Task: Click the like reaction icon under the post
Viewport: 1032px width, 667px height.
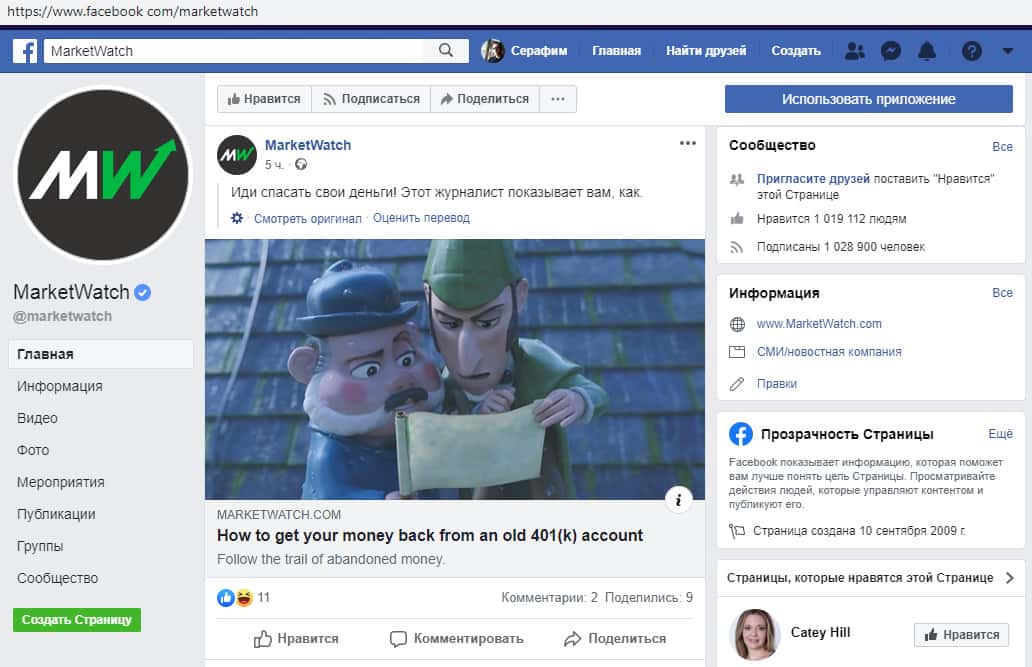Action: point(226,597)
